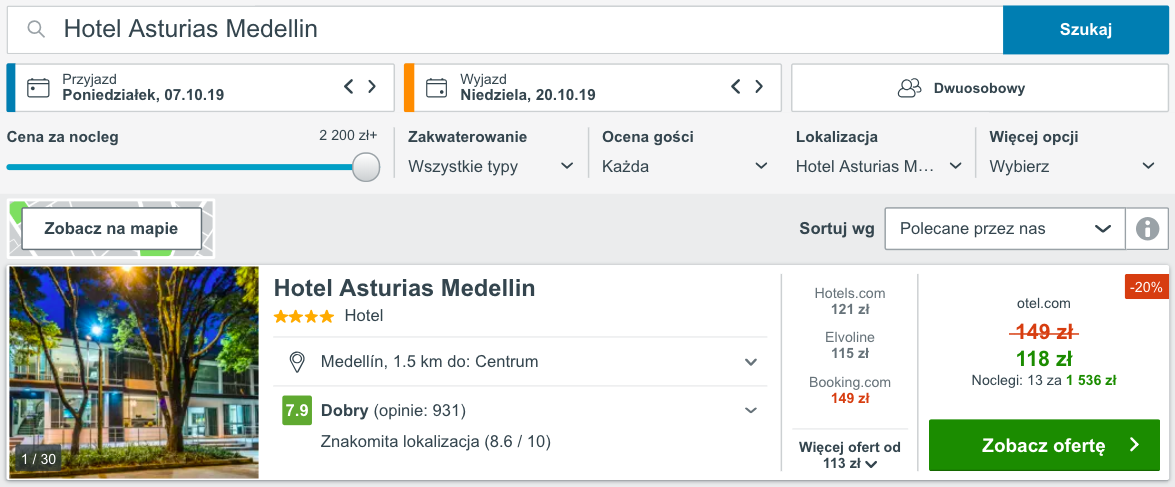Click the sort info icon
The width and height of the screenshot is (1175, 487).
[x=1147, y=229]
